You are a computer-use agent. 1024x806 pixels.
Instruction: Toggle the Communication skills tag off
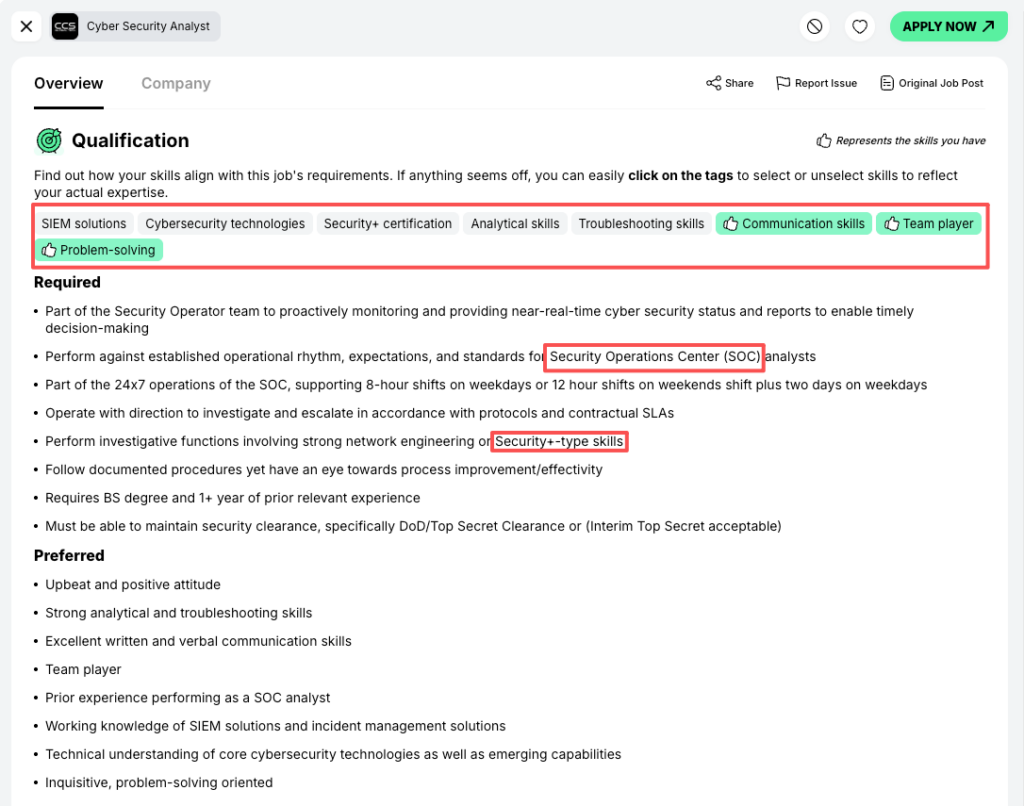tap(793, 223)
